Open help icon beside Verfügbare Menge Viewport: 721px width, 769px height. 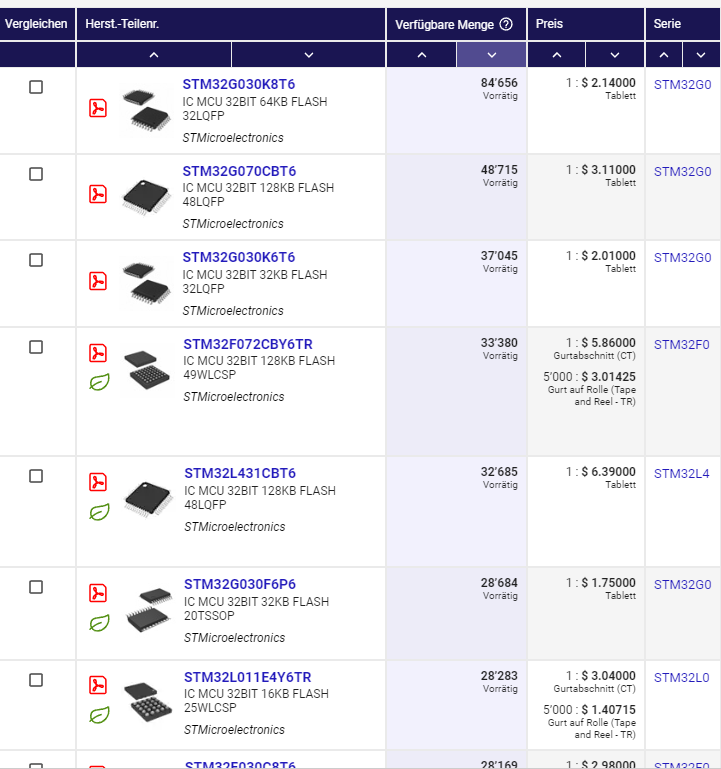(506, 24)
